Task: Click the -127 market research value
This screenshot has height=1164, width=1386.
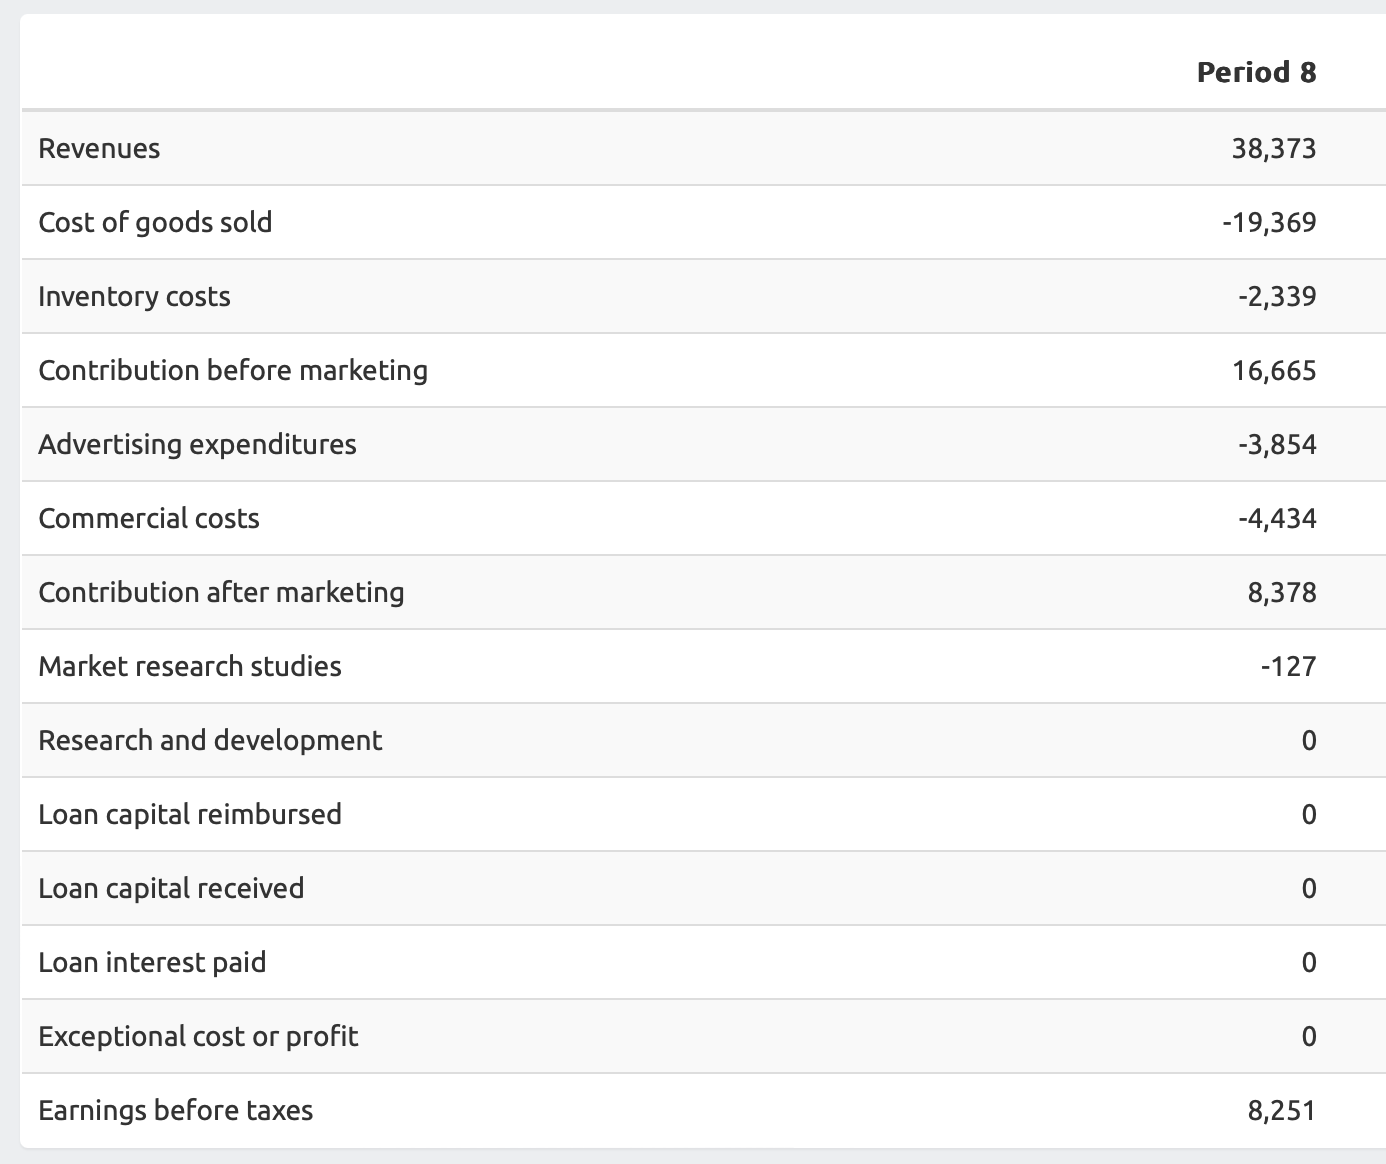Action: (1288, 666)
